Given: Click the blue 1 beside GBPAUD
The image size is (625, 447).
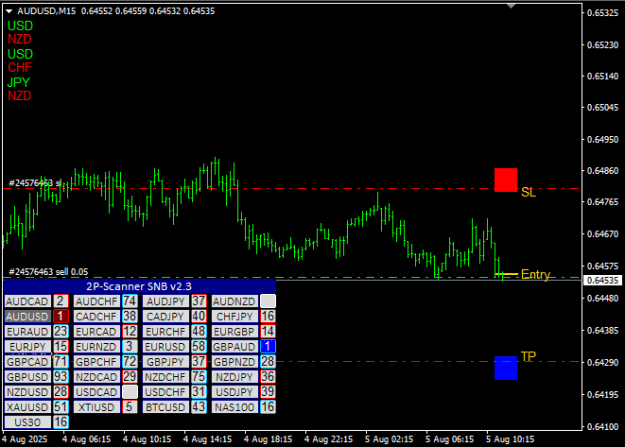Looking at the screenshot, I should click(268, 347).
